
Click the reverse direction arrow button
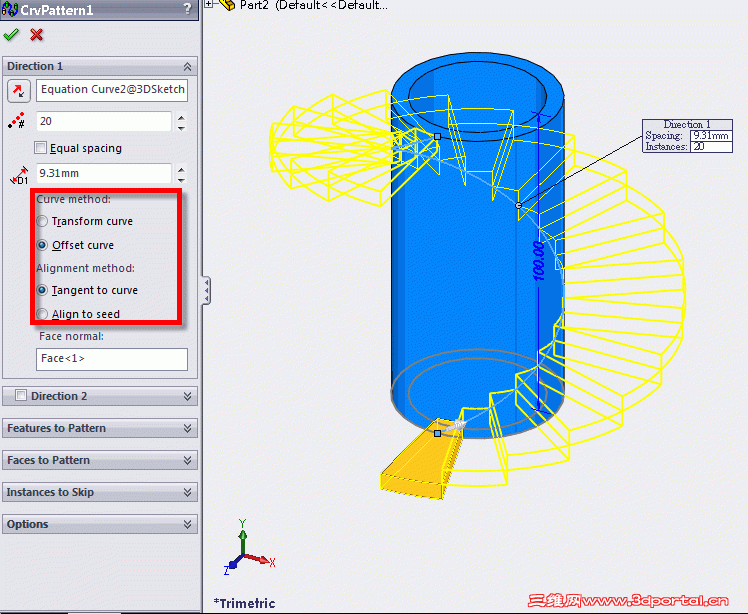coord(19,91)
